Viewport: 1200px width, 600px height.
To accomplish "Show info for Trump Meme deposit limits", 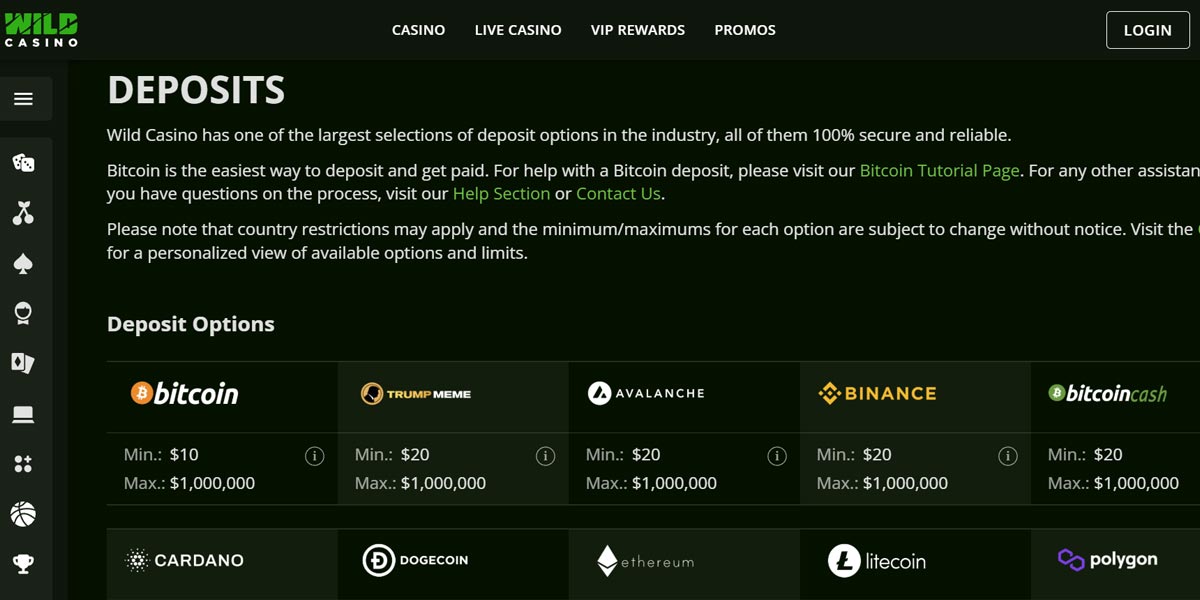I will tap(545, 456).
